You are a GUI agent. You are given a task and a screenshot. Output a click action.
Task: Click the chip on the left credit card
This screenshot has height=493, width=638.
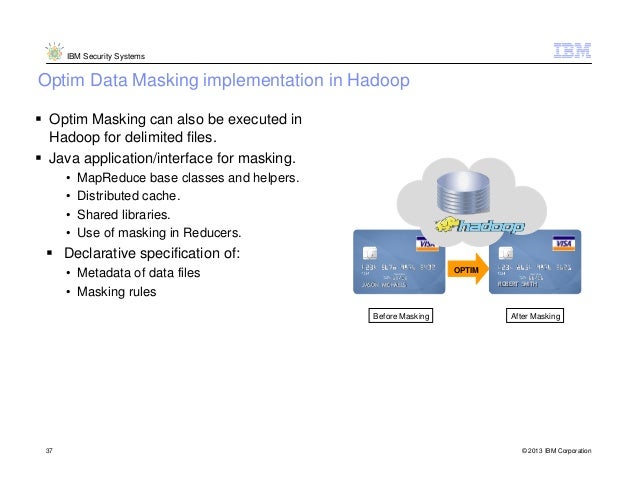[x=369, y=253]
